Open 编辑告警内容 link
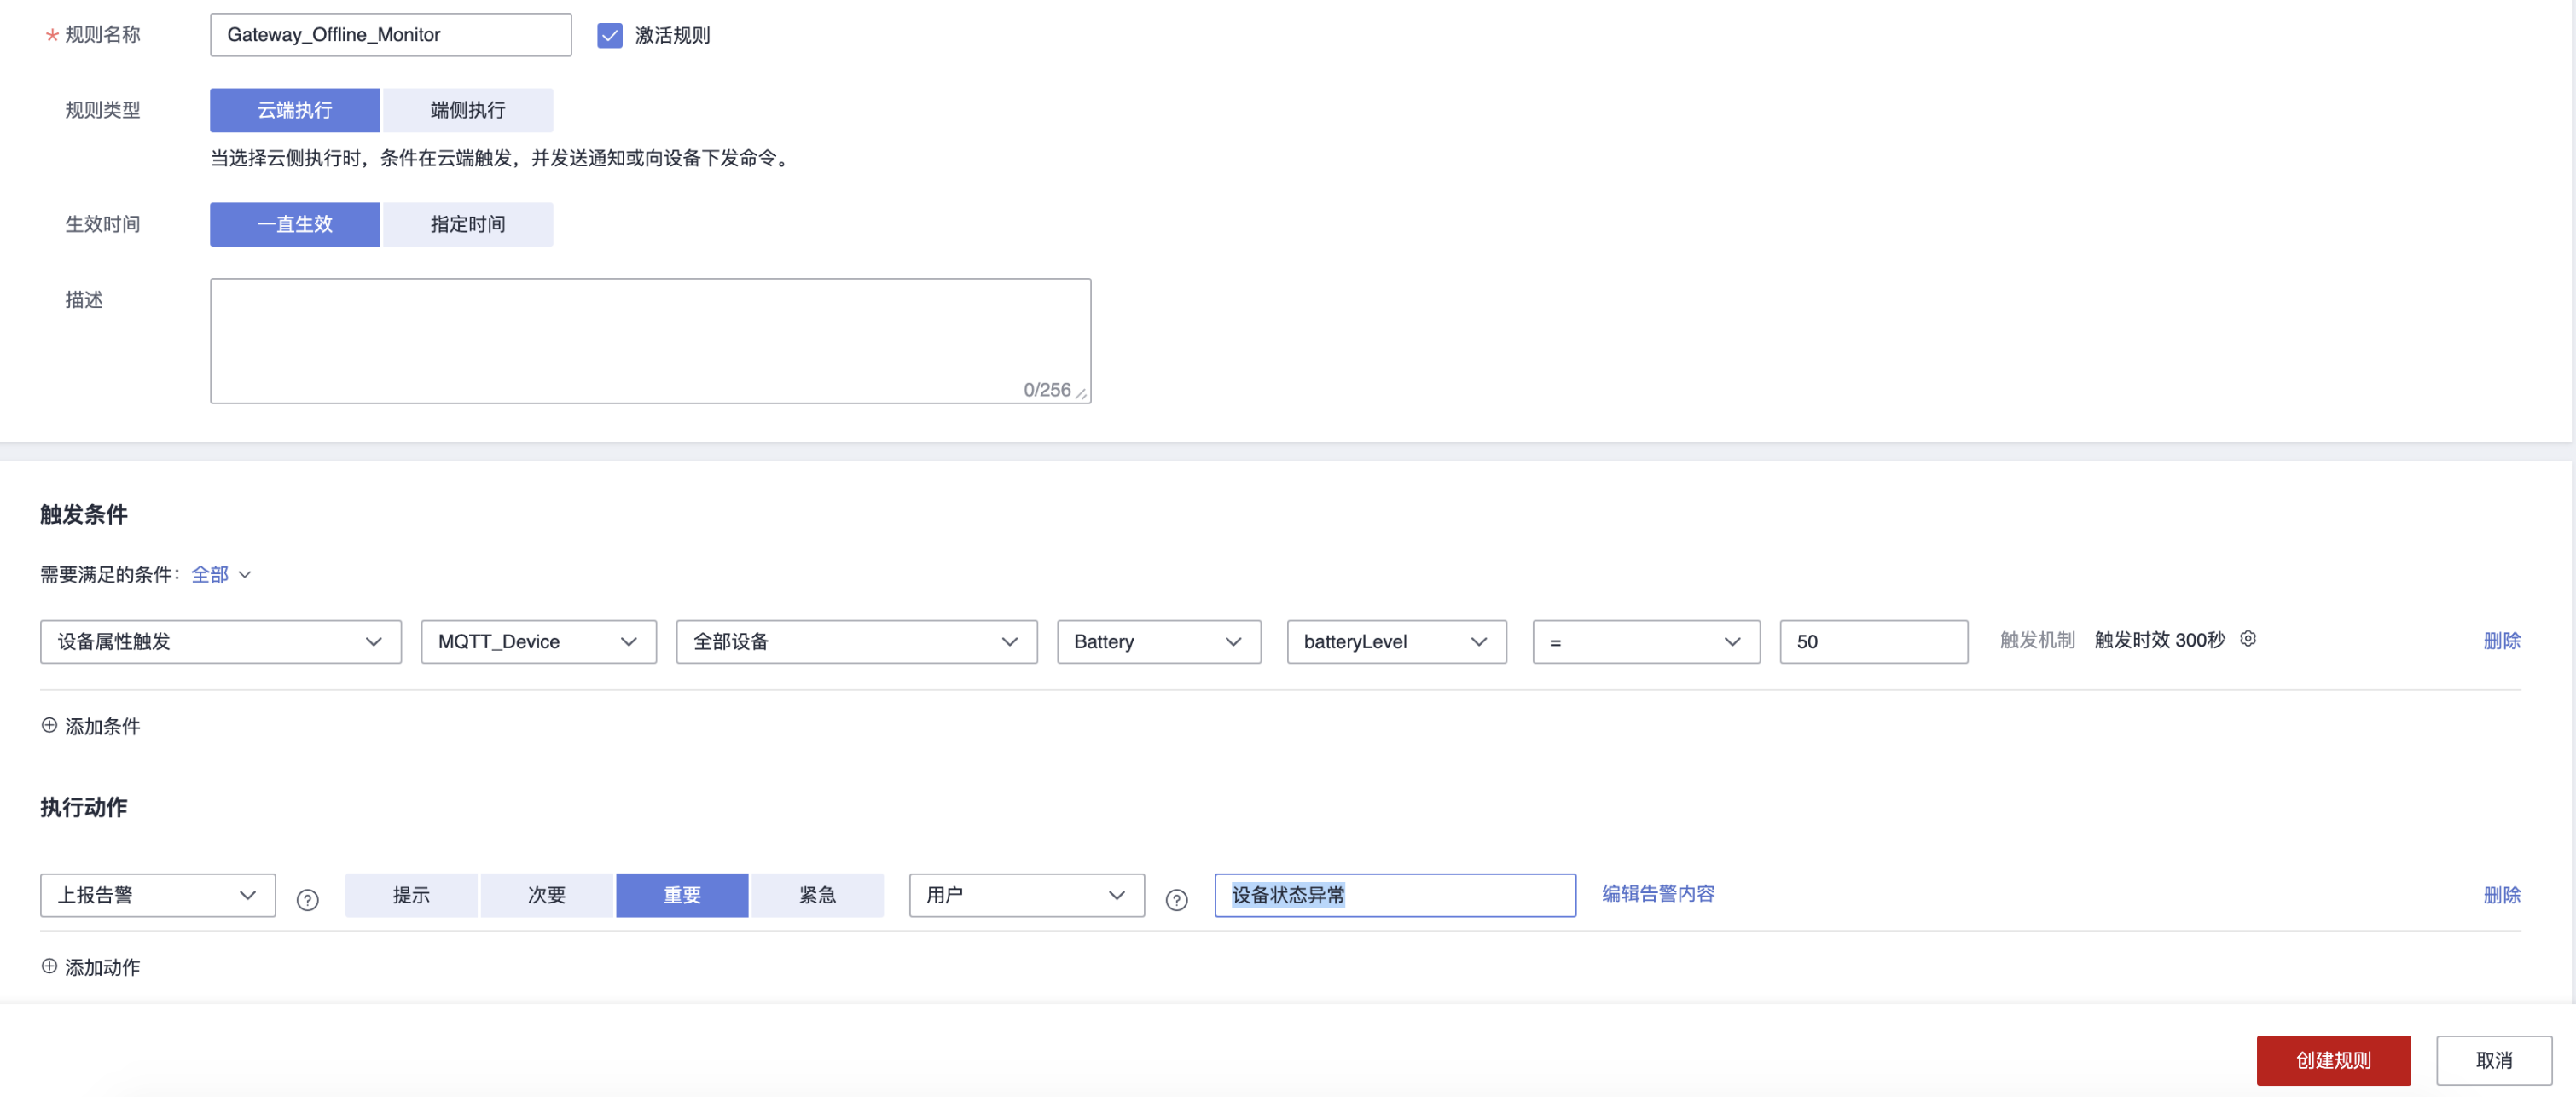This screenshot has height=1097, width=2576. tap(1657, 894)
